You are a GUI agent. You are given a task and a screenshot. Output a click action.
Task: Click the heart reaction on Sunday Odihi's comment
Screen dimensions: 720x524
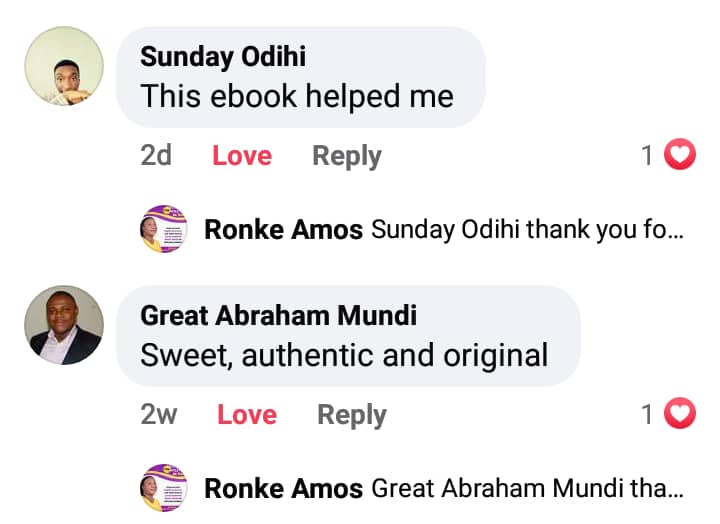coord(680,155)
